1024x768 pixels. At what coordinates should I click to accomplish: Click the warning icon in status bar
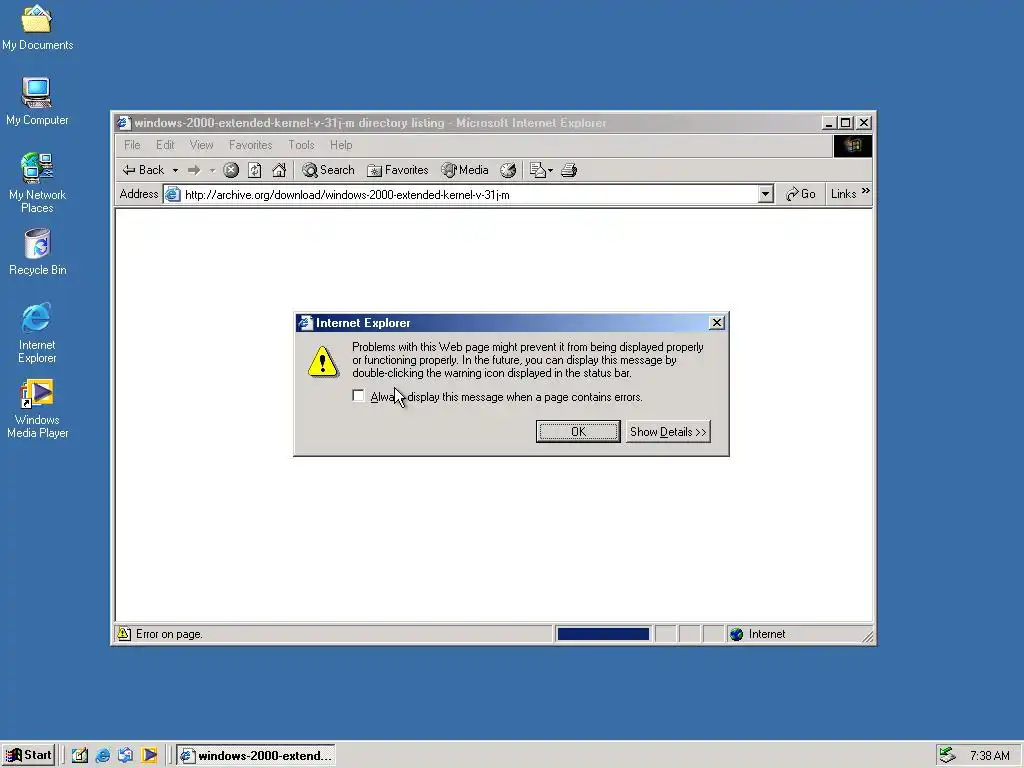click(124, 633)
